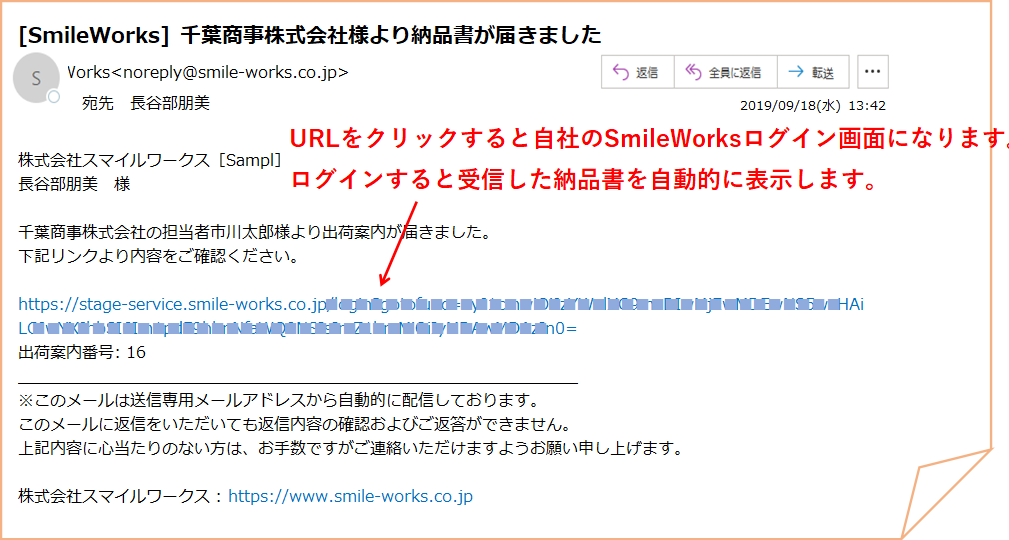The image size is (1009, 540).
Task: Click recipient name 長谷部朋美 in 宛先 line
Action: (x=170, y=103)
